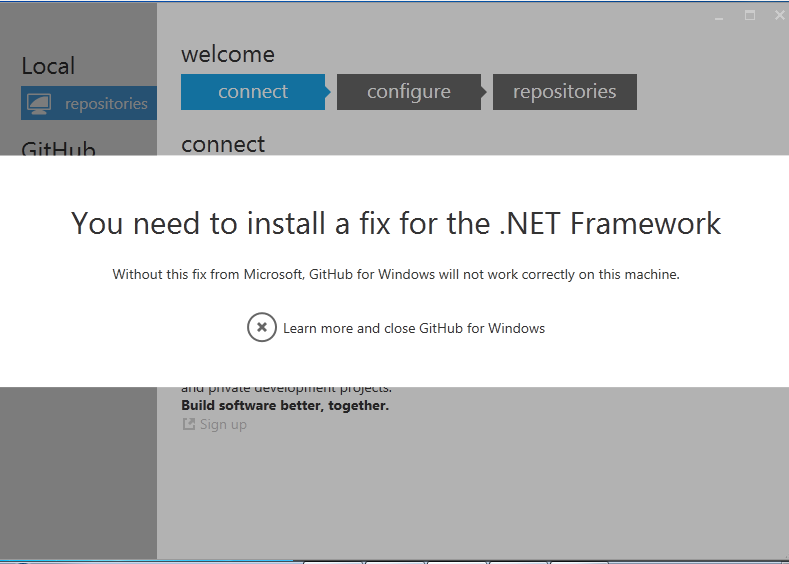The image size is (789, 564).
Task: Click the external link icon beside Sign up
Action: [x=189, y=424]
